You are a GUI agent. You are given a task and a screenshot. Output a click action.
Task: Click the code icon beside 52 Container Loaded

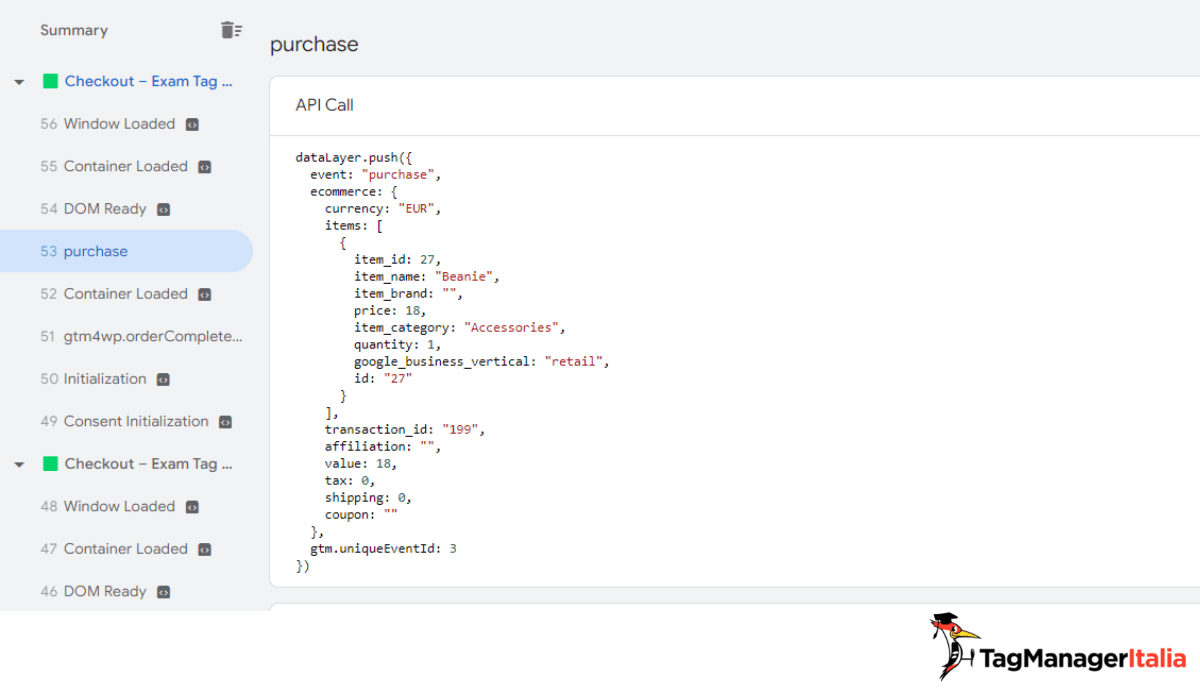(204, 295)
